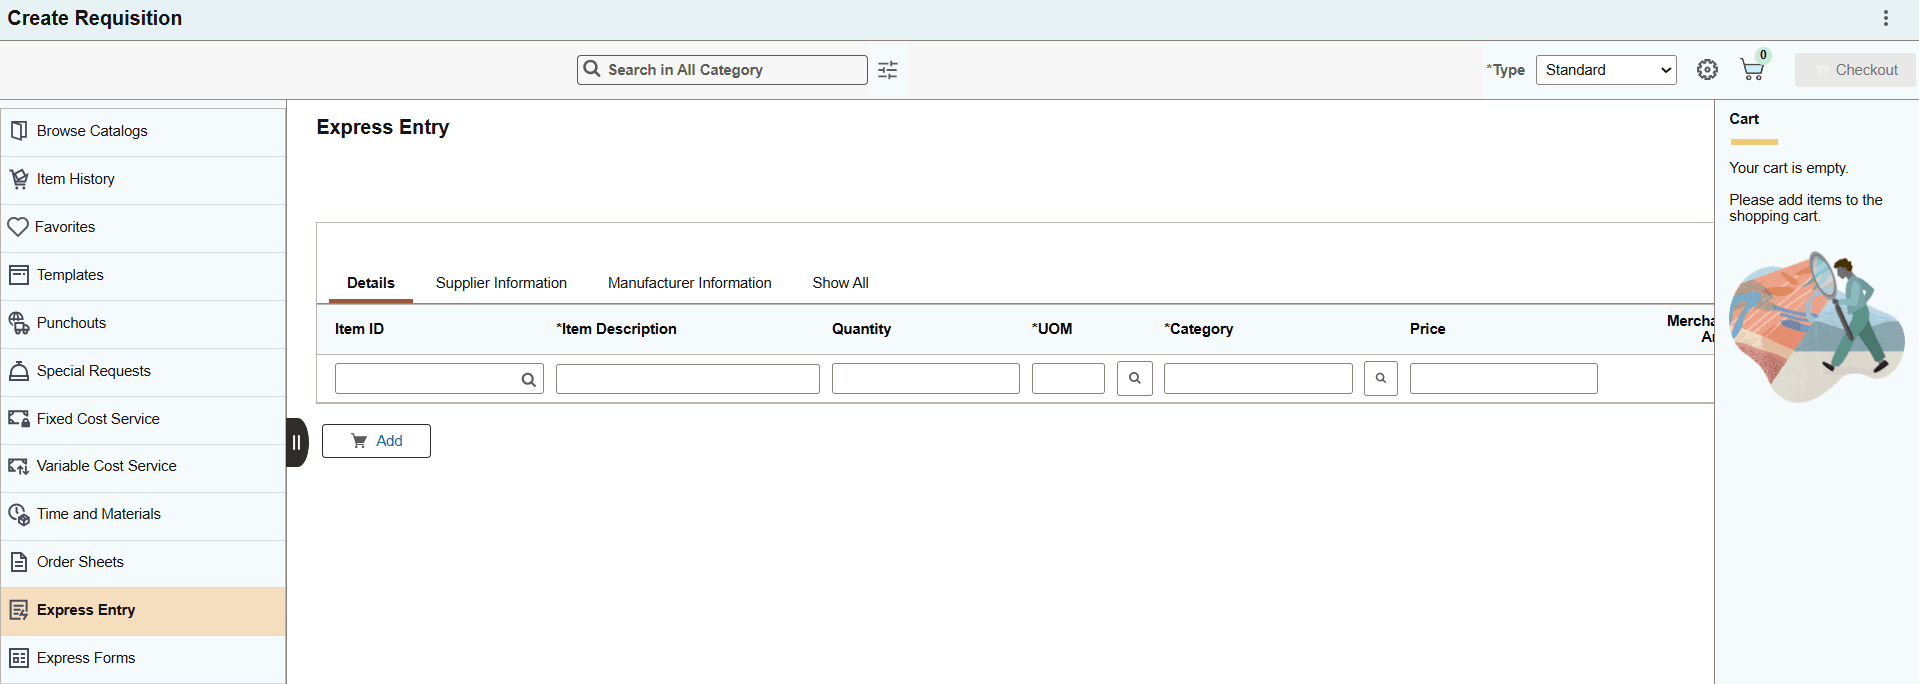Click the Item Description field
Image resolution: width=1919 pixels, height=684 pixels.
coord(688,379)
